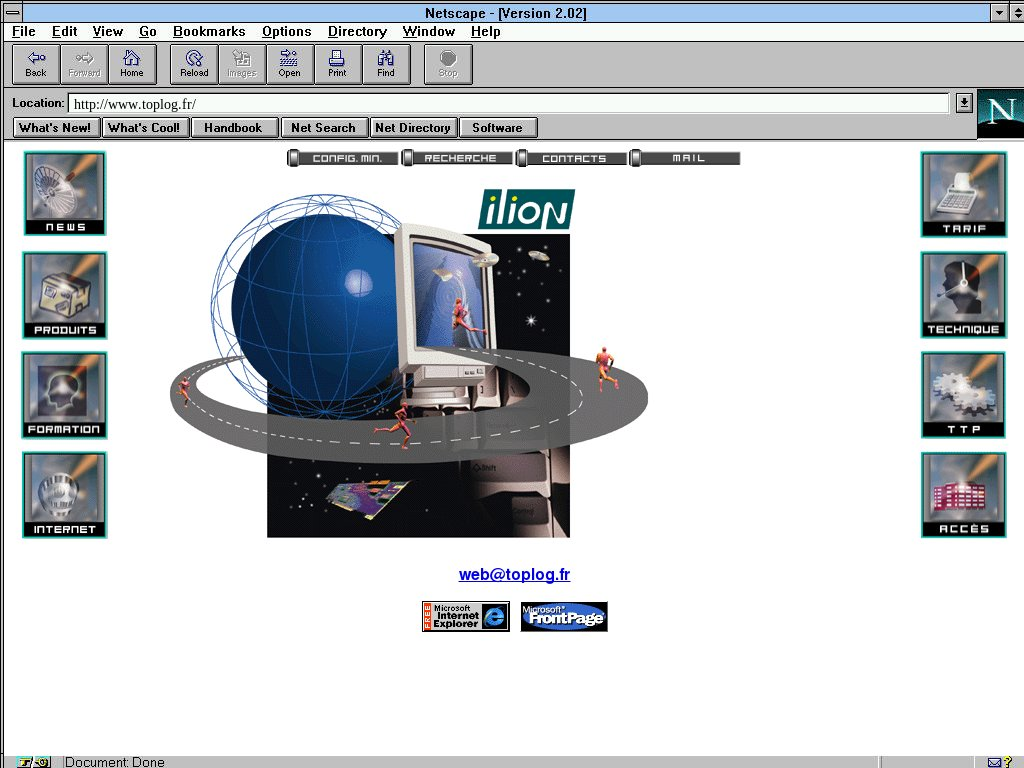
Task: Click the Home toolbar icon
Action: click(132, 64)
